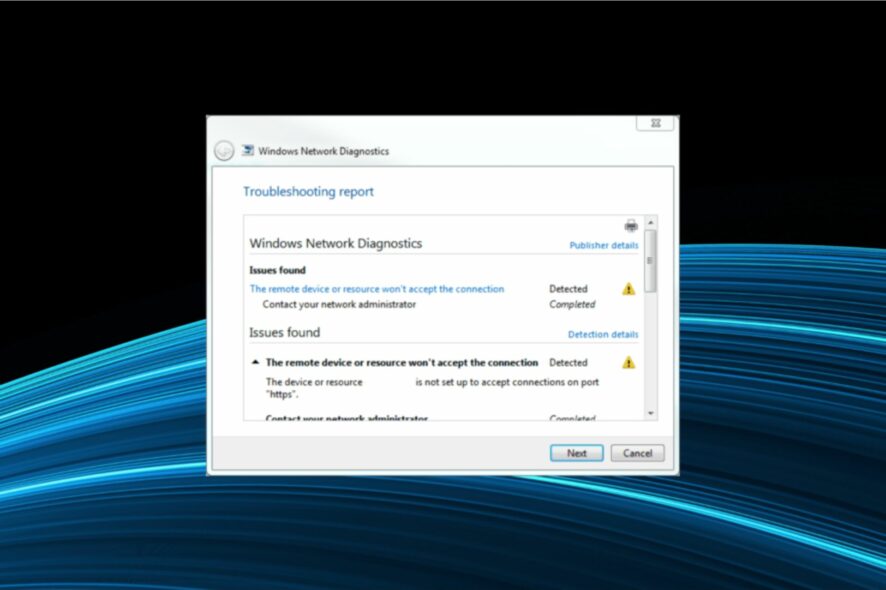
Task: Click the bold 'Issues found' label
Action: (277, 270)
